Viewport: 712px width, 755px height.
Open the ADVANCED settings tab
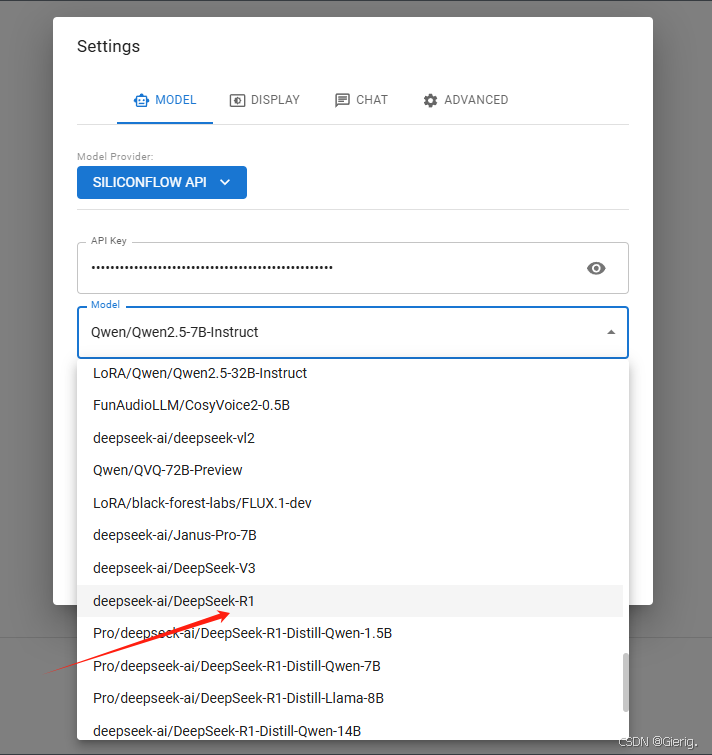pyautogui.click(x=466, y=100)
